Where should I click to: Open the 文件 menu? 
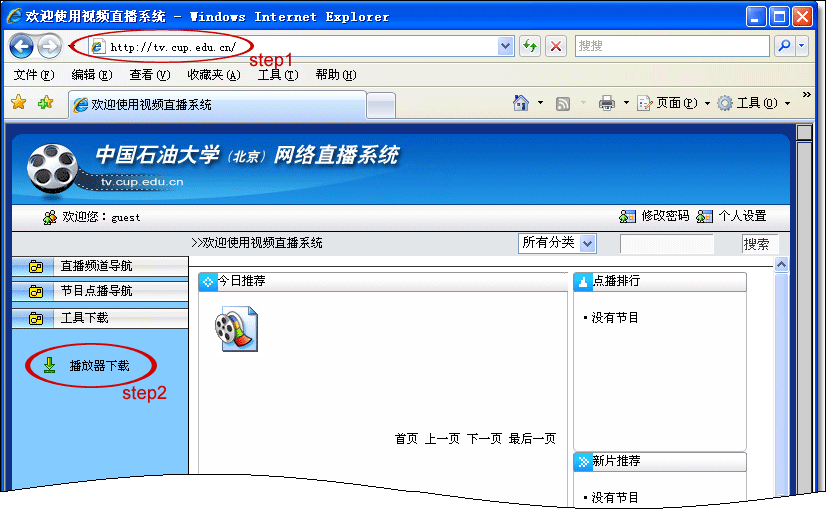tap(32, 75)
